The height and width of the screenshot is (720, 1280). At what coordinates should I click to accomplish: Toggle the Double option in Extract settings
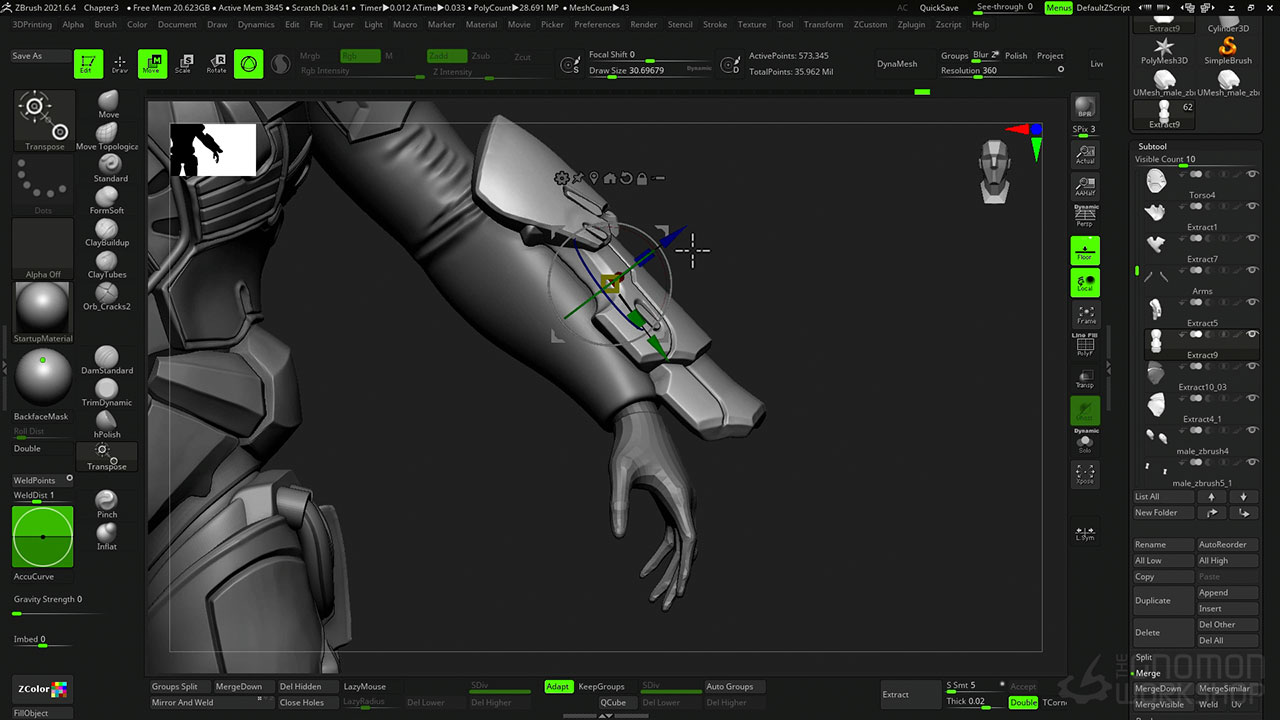[x=1023, y=702]
